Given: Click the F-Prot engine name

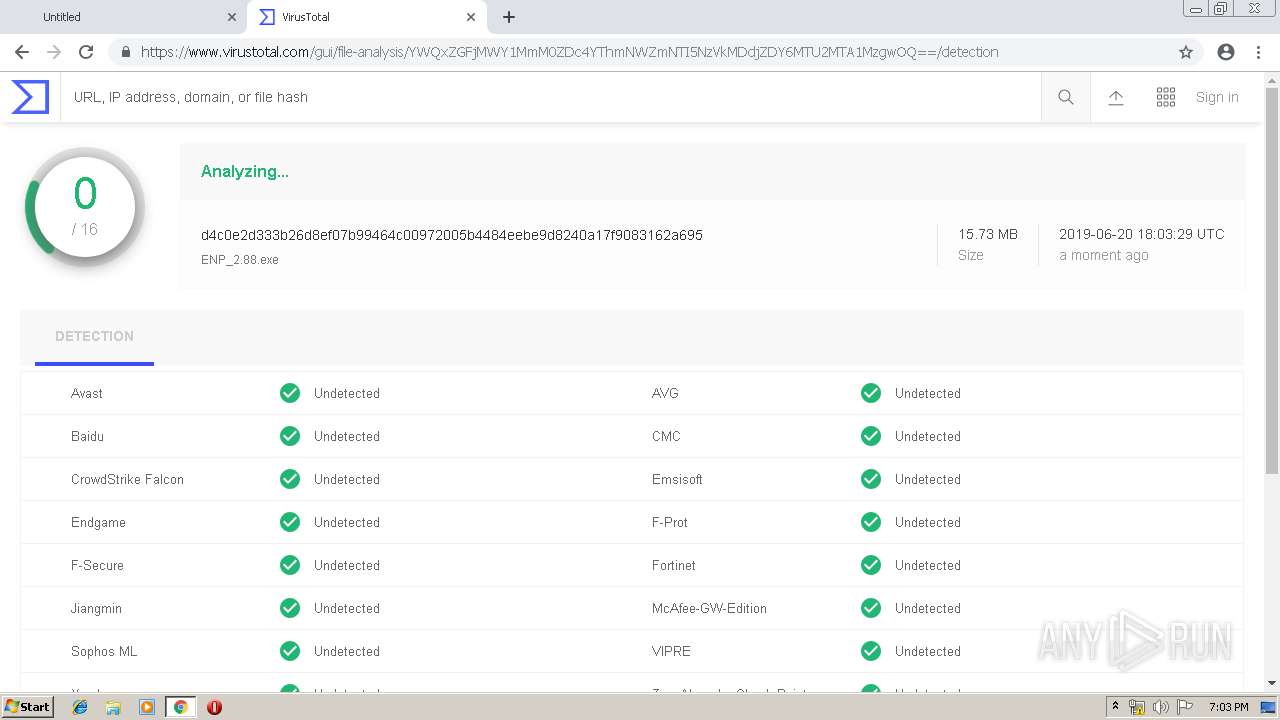Looking at the screenshot, I should (670, 522).
